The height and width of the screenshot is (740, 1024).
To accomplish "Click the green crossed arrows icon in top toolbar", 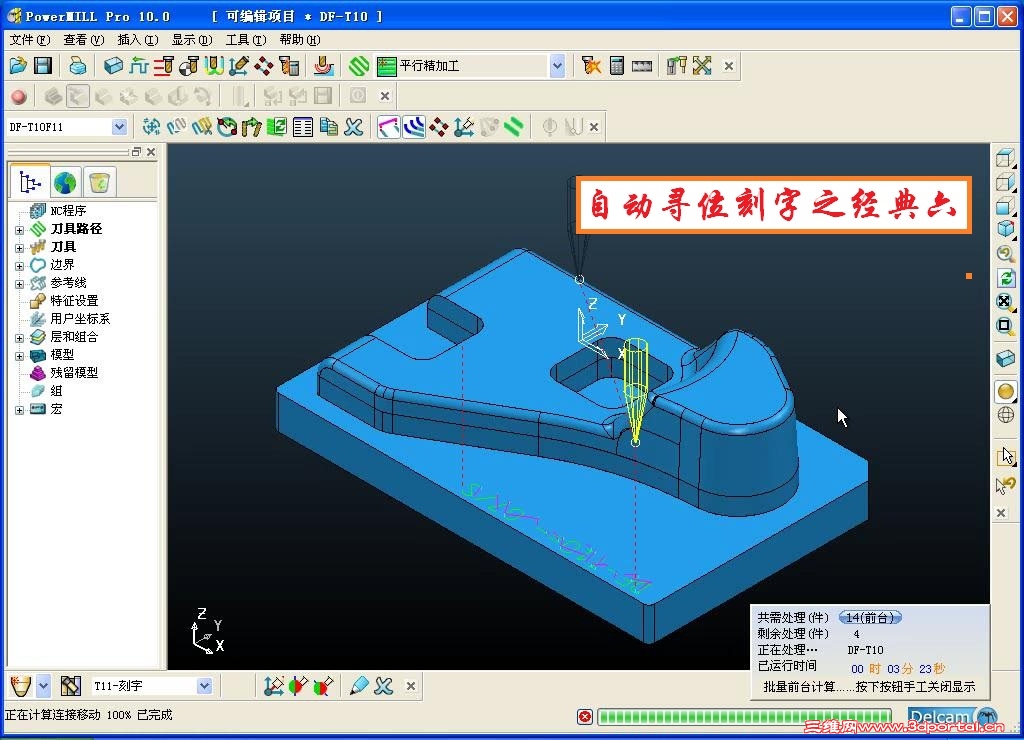I will pos(702,65).
